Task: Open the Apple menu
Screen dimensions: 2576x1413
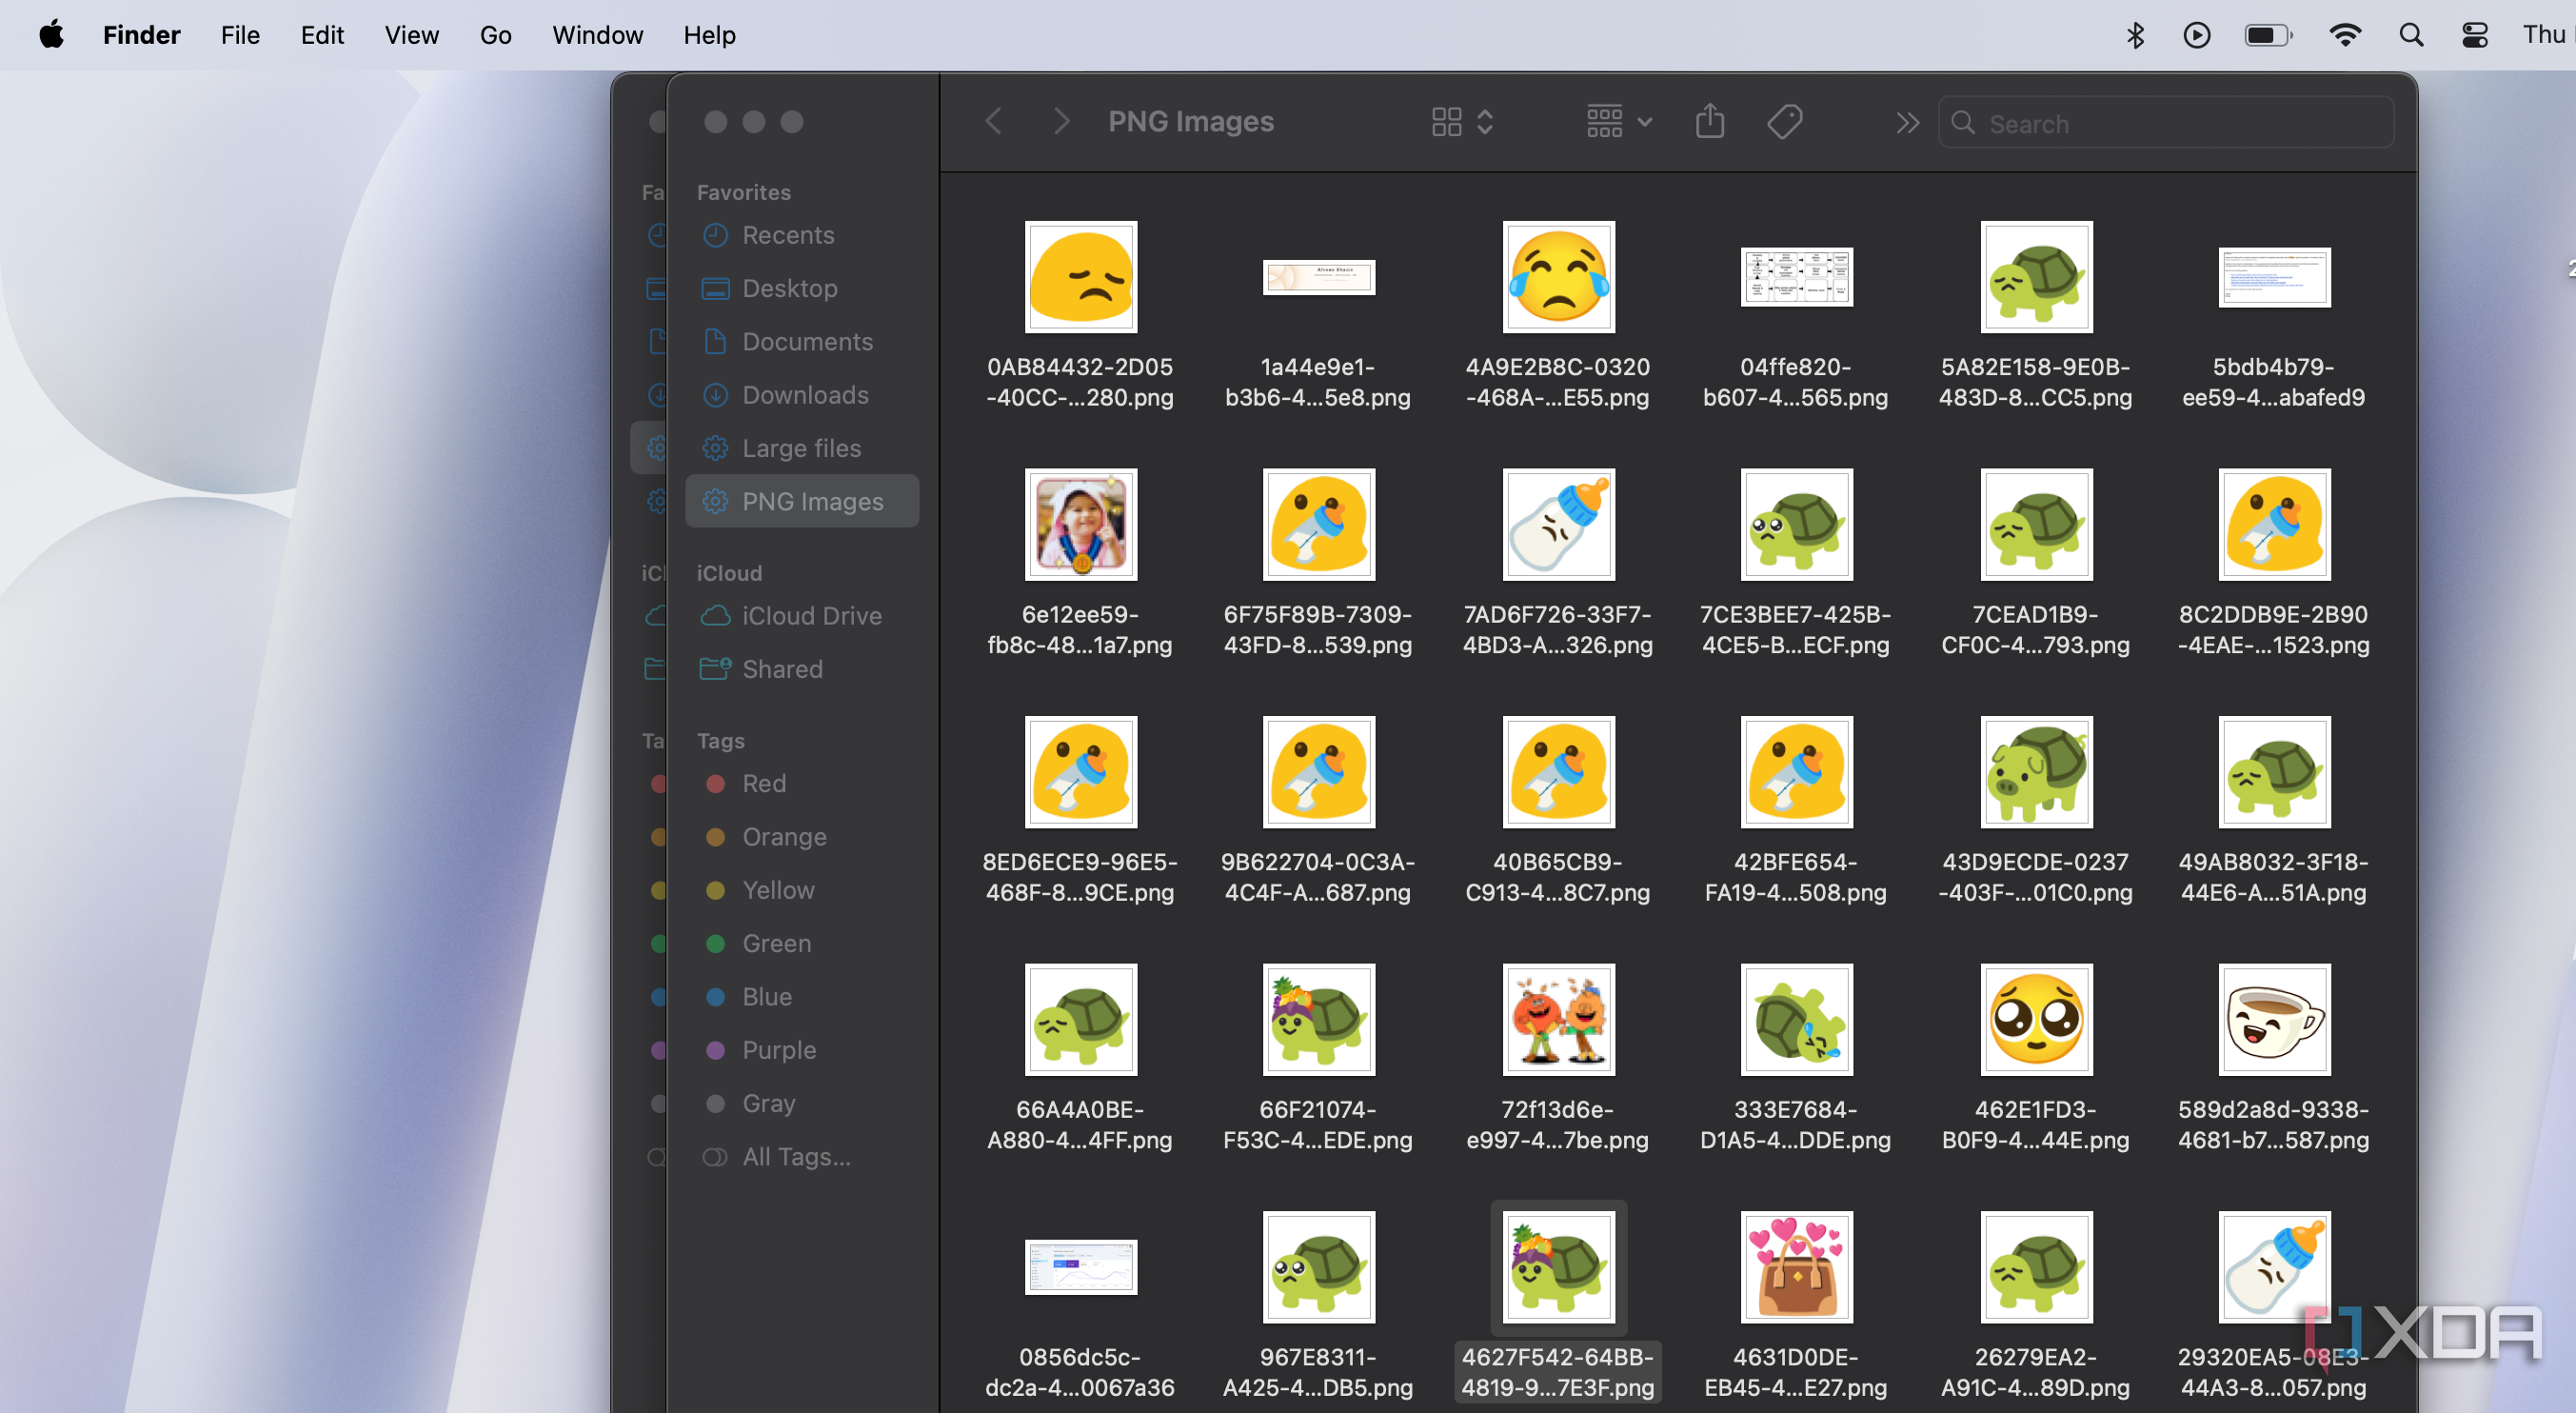Action: (x=51, y=35)
